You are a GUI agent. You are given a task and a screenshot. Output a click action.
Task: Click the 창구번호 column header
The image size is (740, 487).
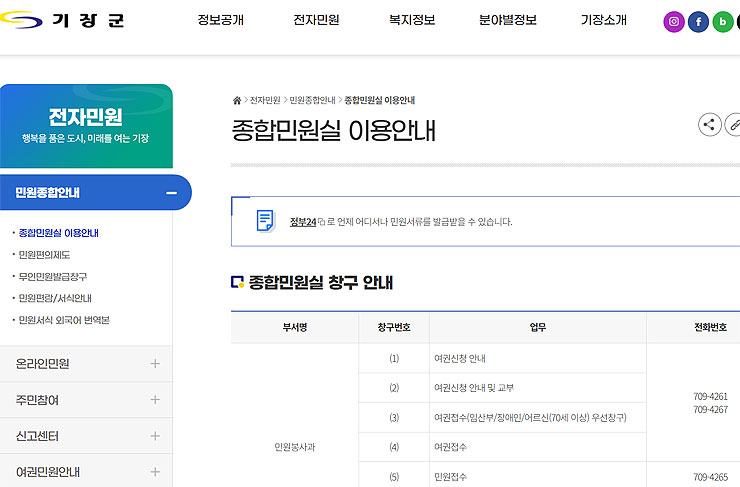pos(394,327)
